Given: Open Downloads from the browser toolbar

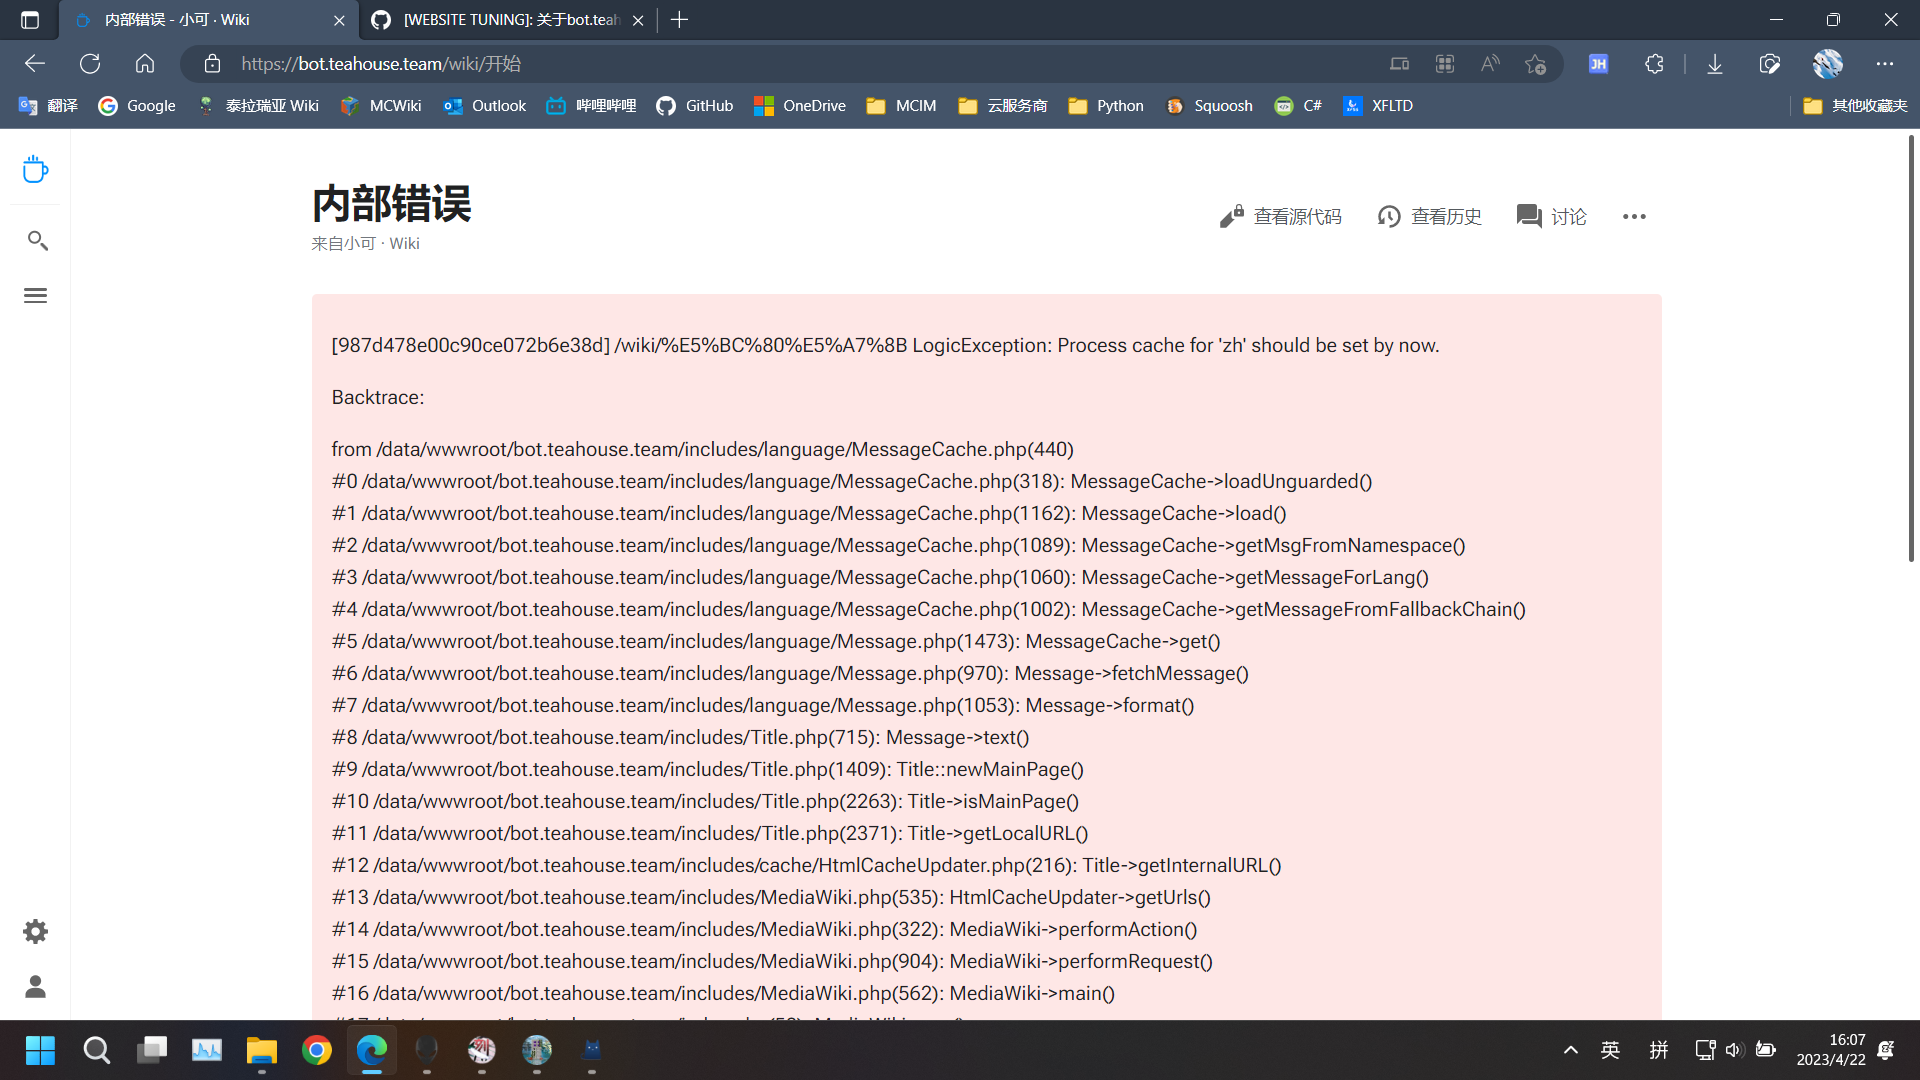Looking at the screenshot, I should [1714, 63].
